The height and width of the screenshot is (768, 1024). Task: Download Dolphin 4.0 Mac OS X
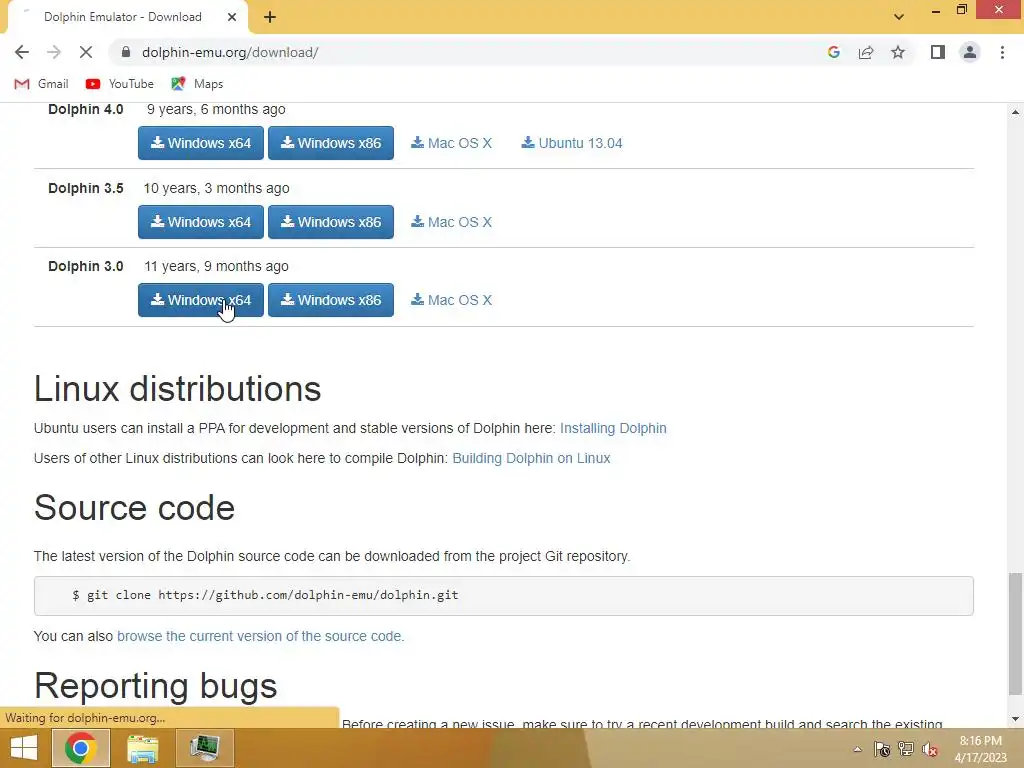click(x=451, y=143)
